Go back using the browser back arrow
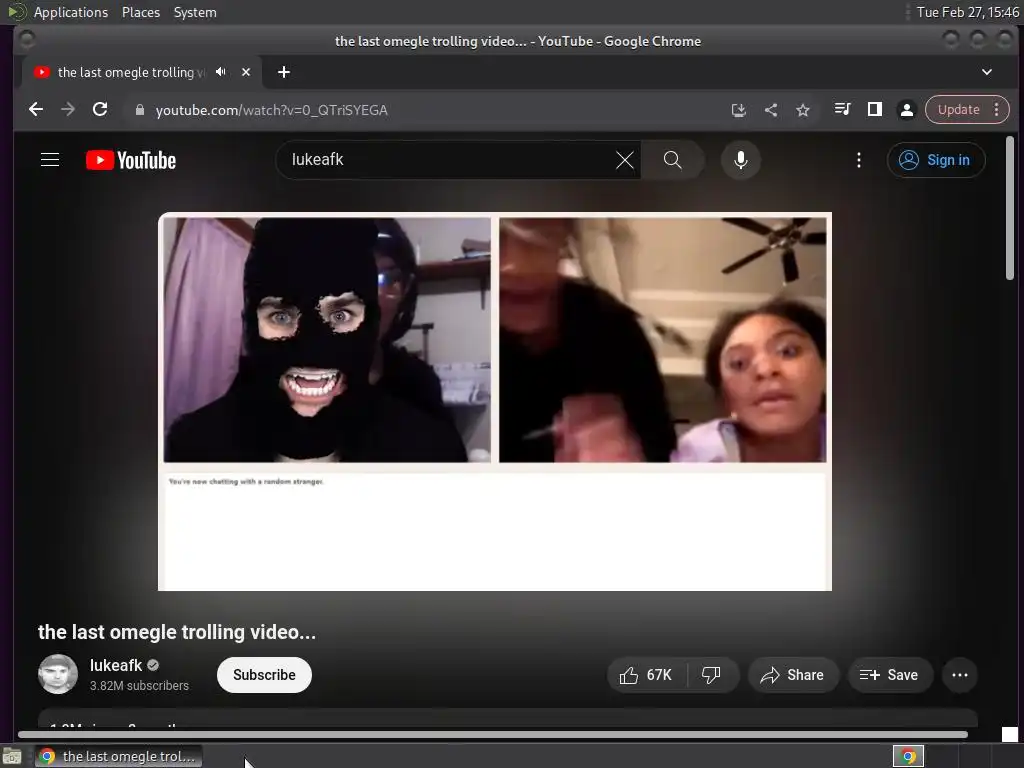This screenshot has height=768, width=1024. [36, 110]
